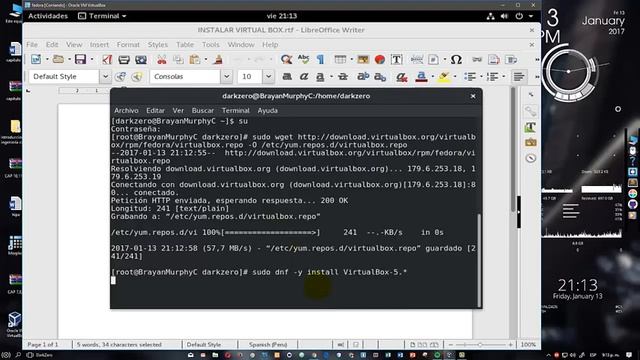Expand the GNOME system power menu arrow

click(531, 16)
